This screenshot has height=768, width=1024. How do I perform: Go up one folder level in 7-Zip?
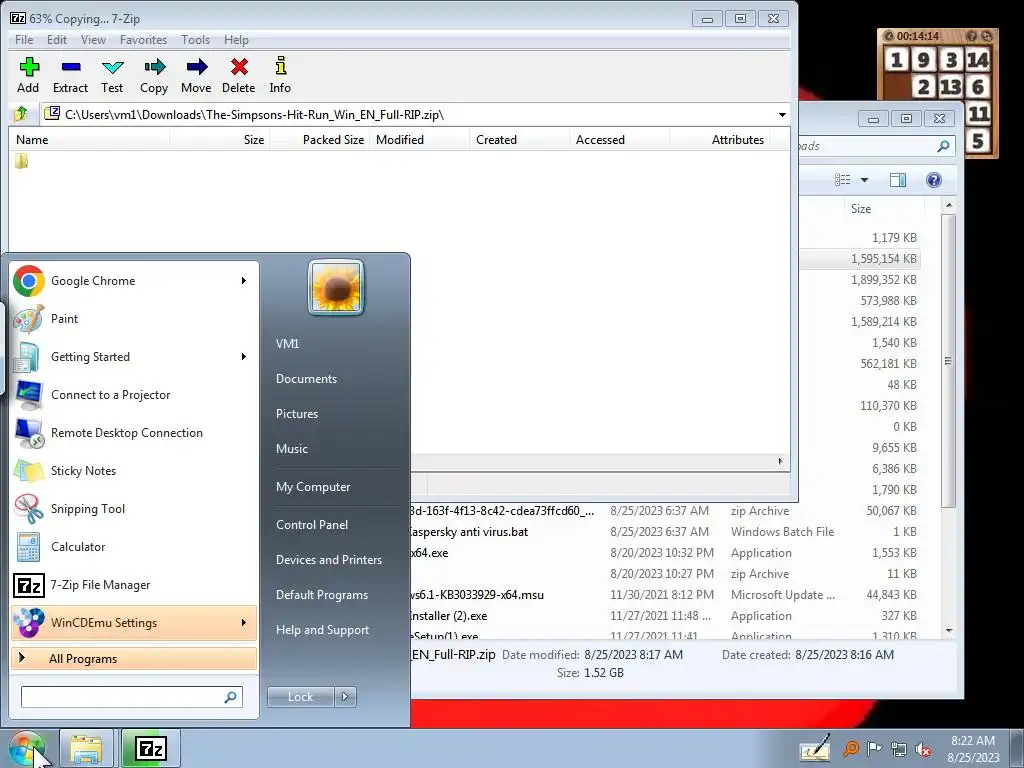click(21, 114)
